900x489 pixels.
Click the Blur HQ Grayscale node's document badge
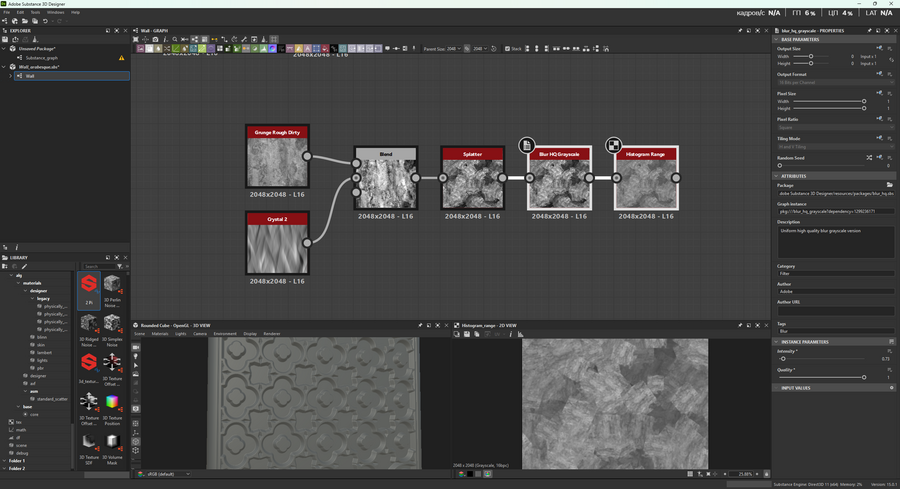click(527, 146)
